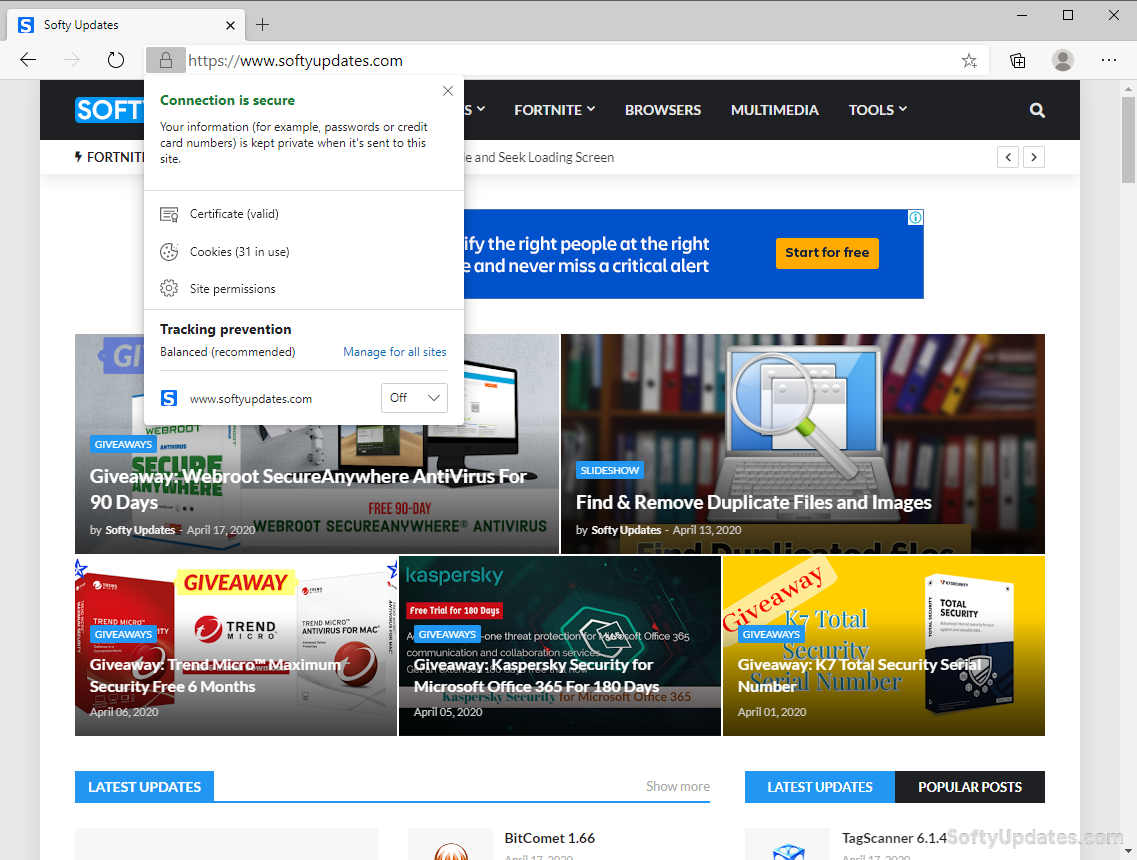The width and height of the screenshot is (1137, 860).
Task: Click the Softy Updates tab favicon
Action: pos(26,25)
